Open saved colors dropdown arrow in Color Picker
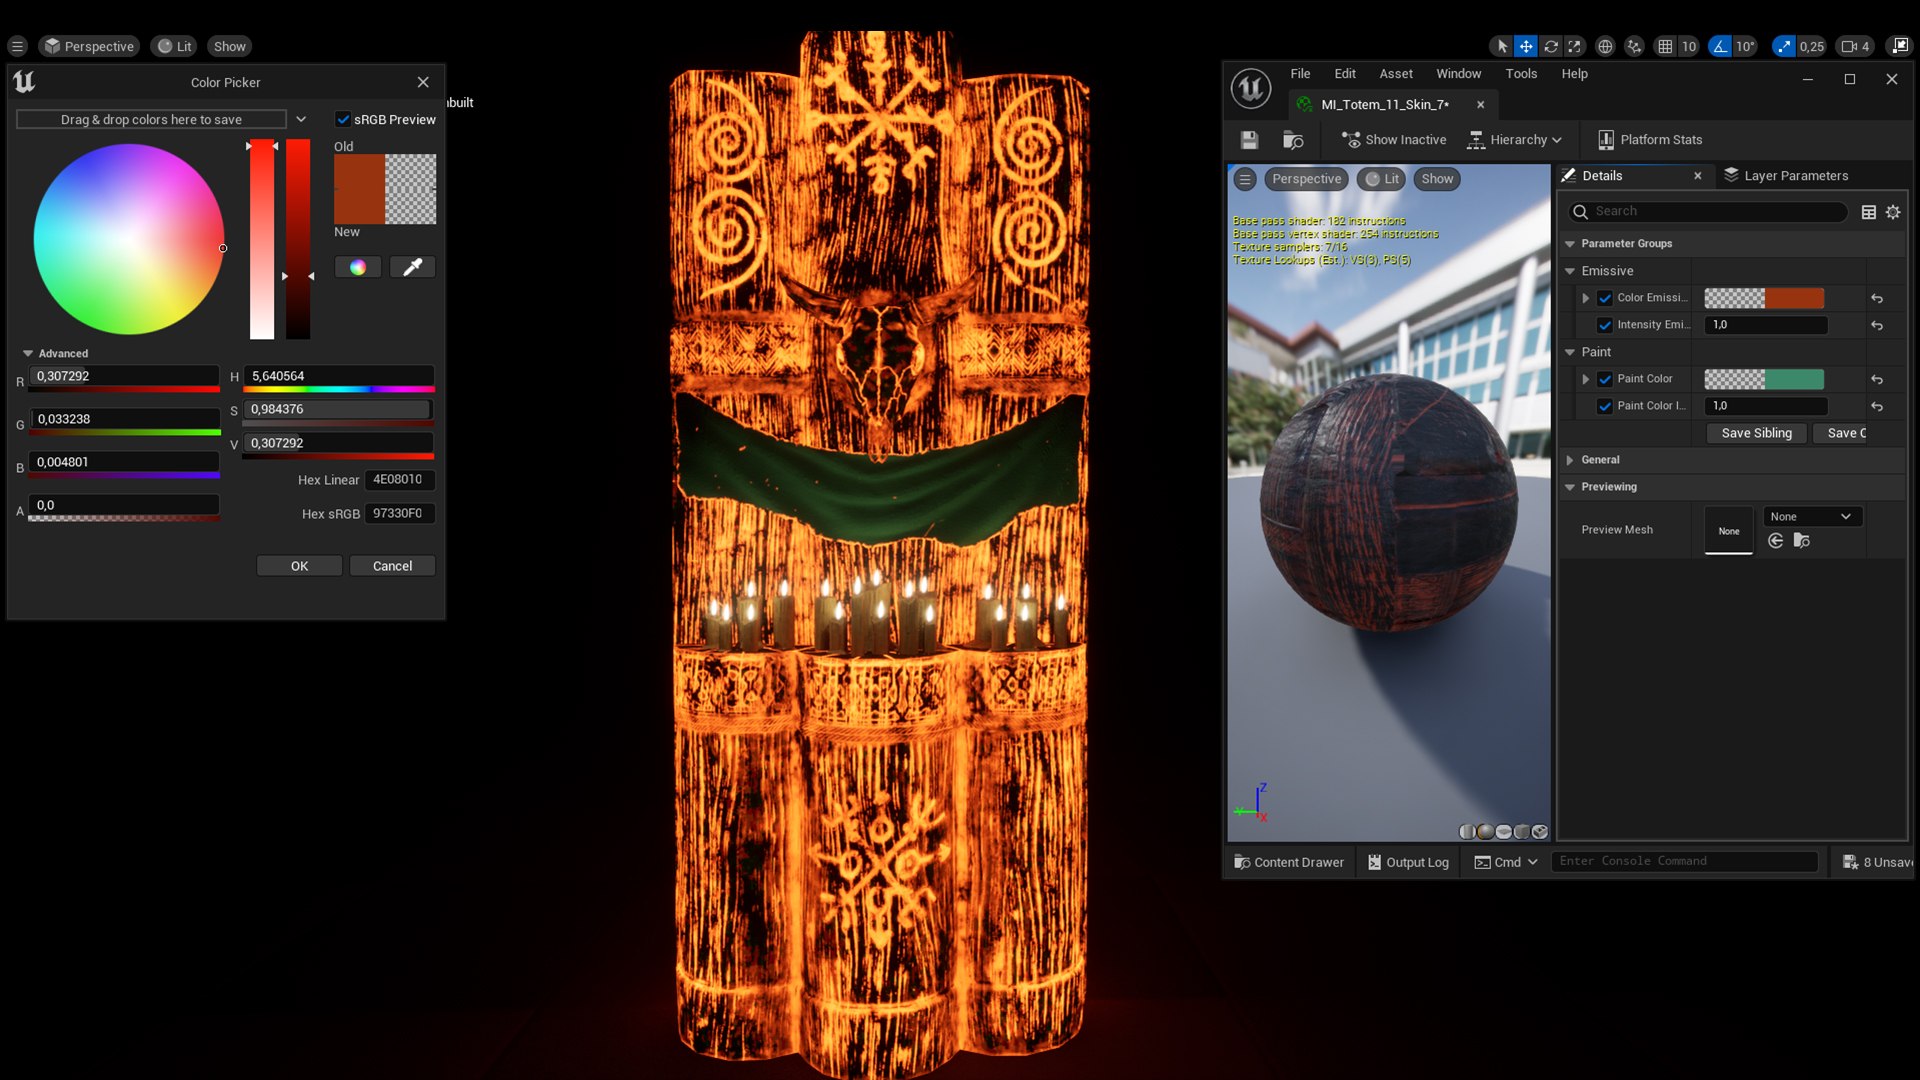1920x1080 pixels. tap(301, 119)
